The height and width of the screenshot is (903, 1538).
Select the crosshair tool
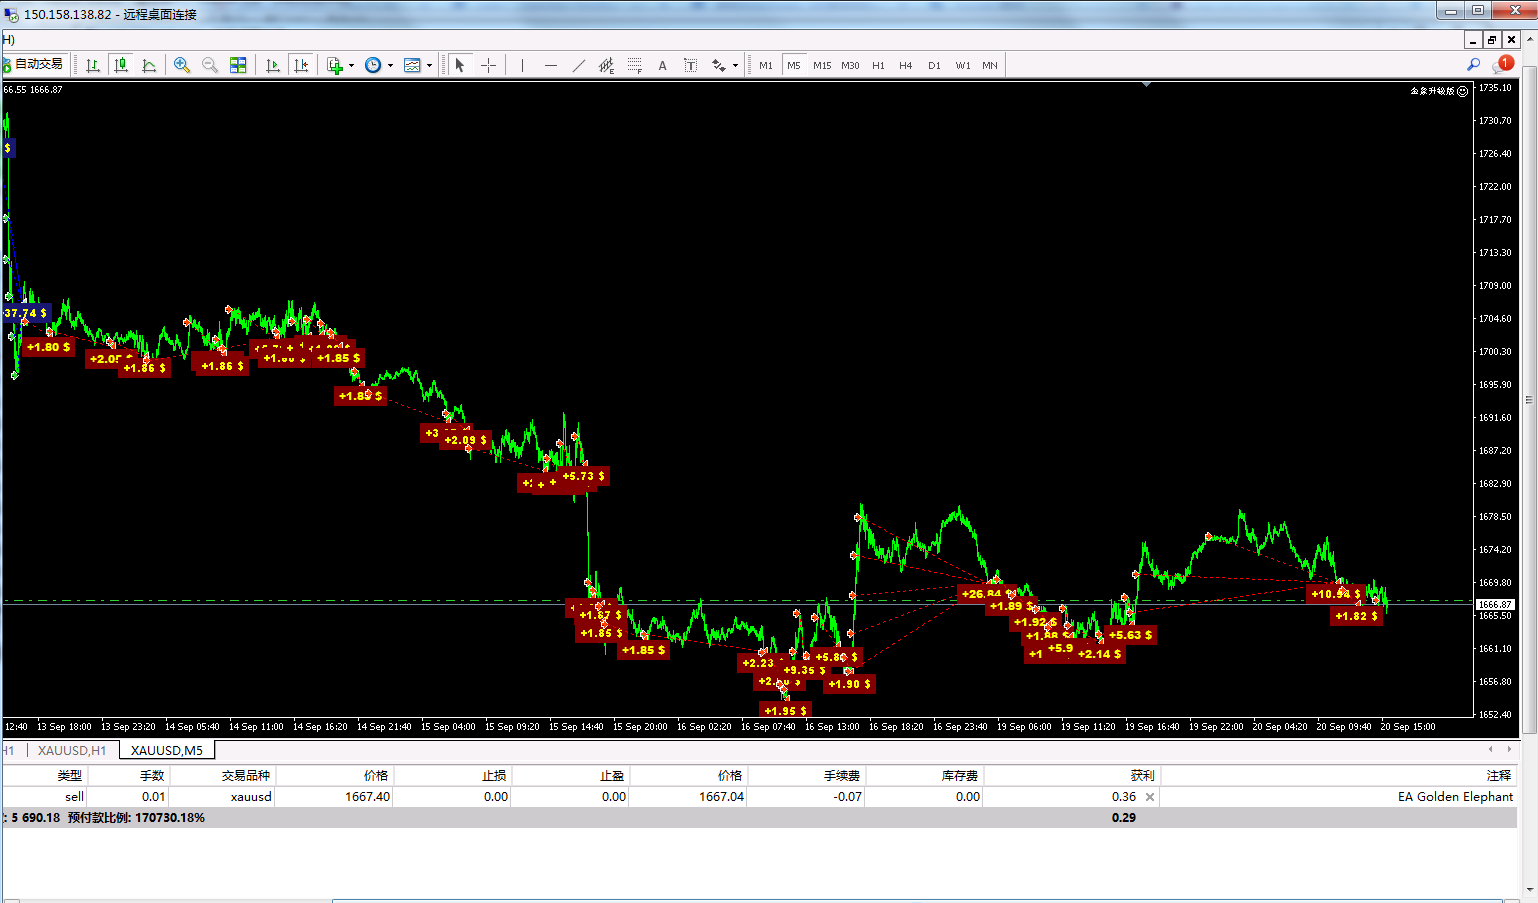[488, 65]
